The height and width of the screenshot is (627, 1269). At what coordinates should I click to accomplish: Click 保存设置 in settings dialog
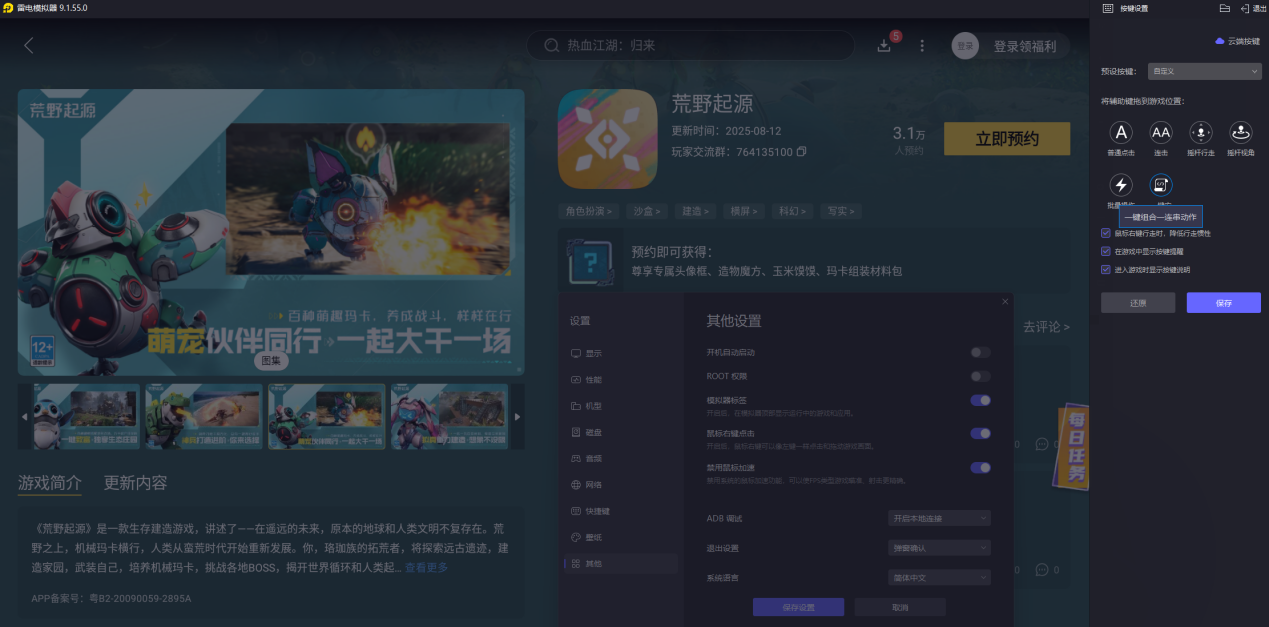pos(798,607)
